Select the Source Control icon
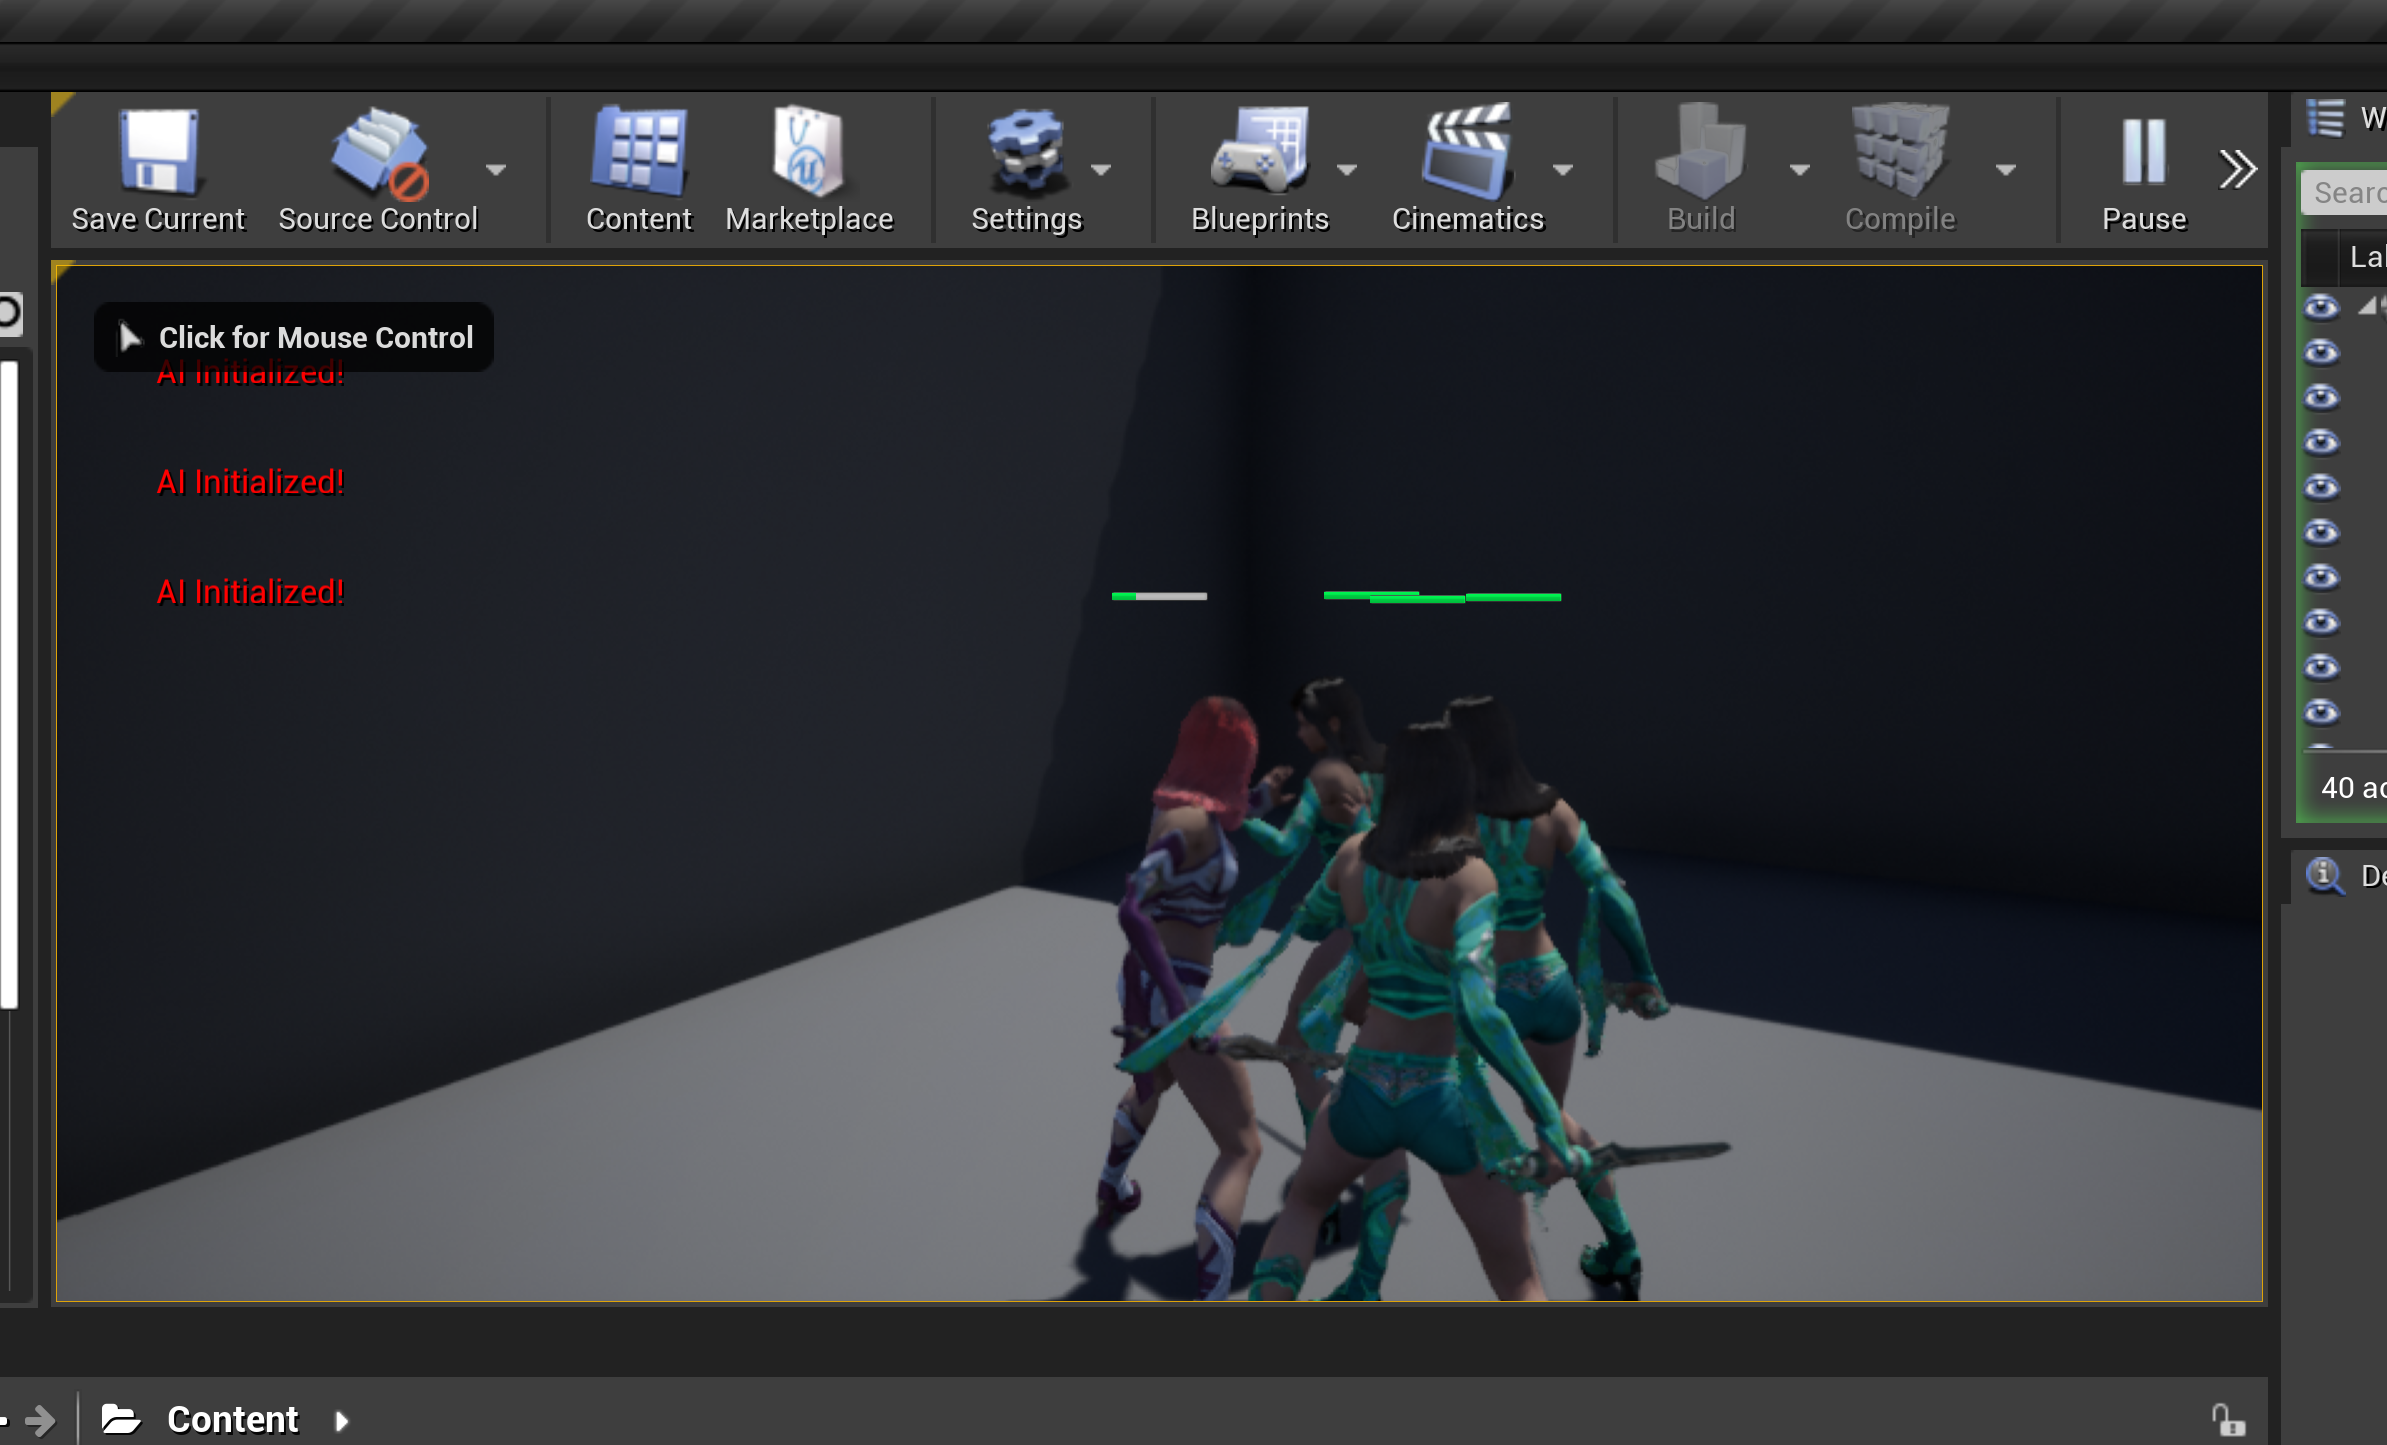This screenshot has width=2387, height=1445. (x=377, y=168)
